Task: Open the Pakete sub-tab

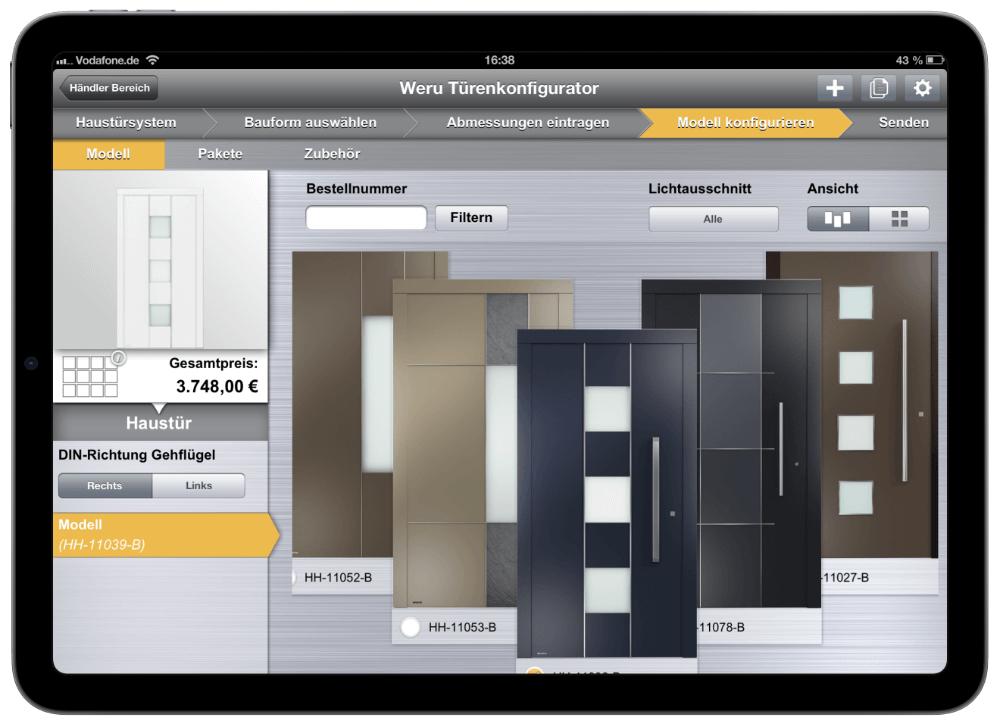Action: click(220, 154)
